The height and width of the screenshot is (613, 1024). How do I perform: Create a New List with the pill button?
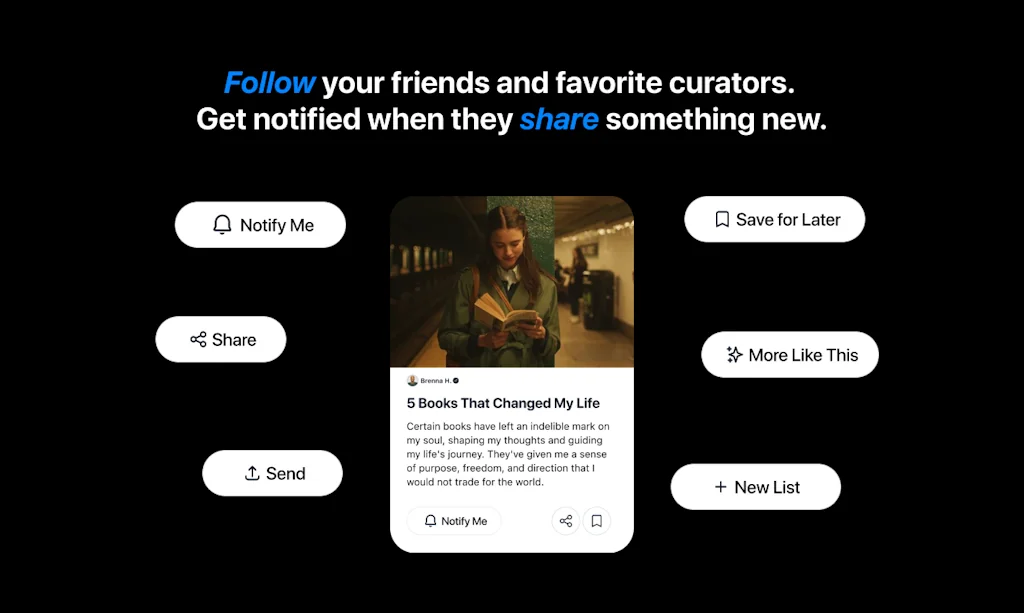point(756,487)
